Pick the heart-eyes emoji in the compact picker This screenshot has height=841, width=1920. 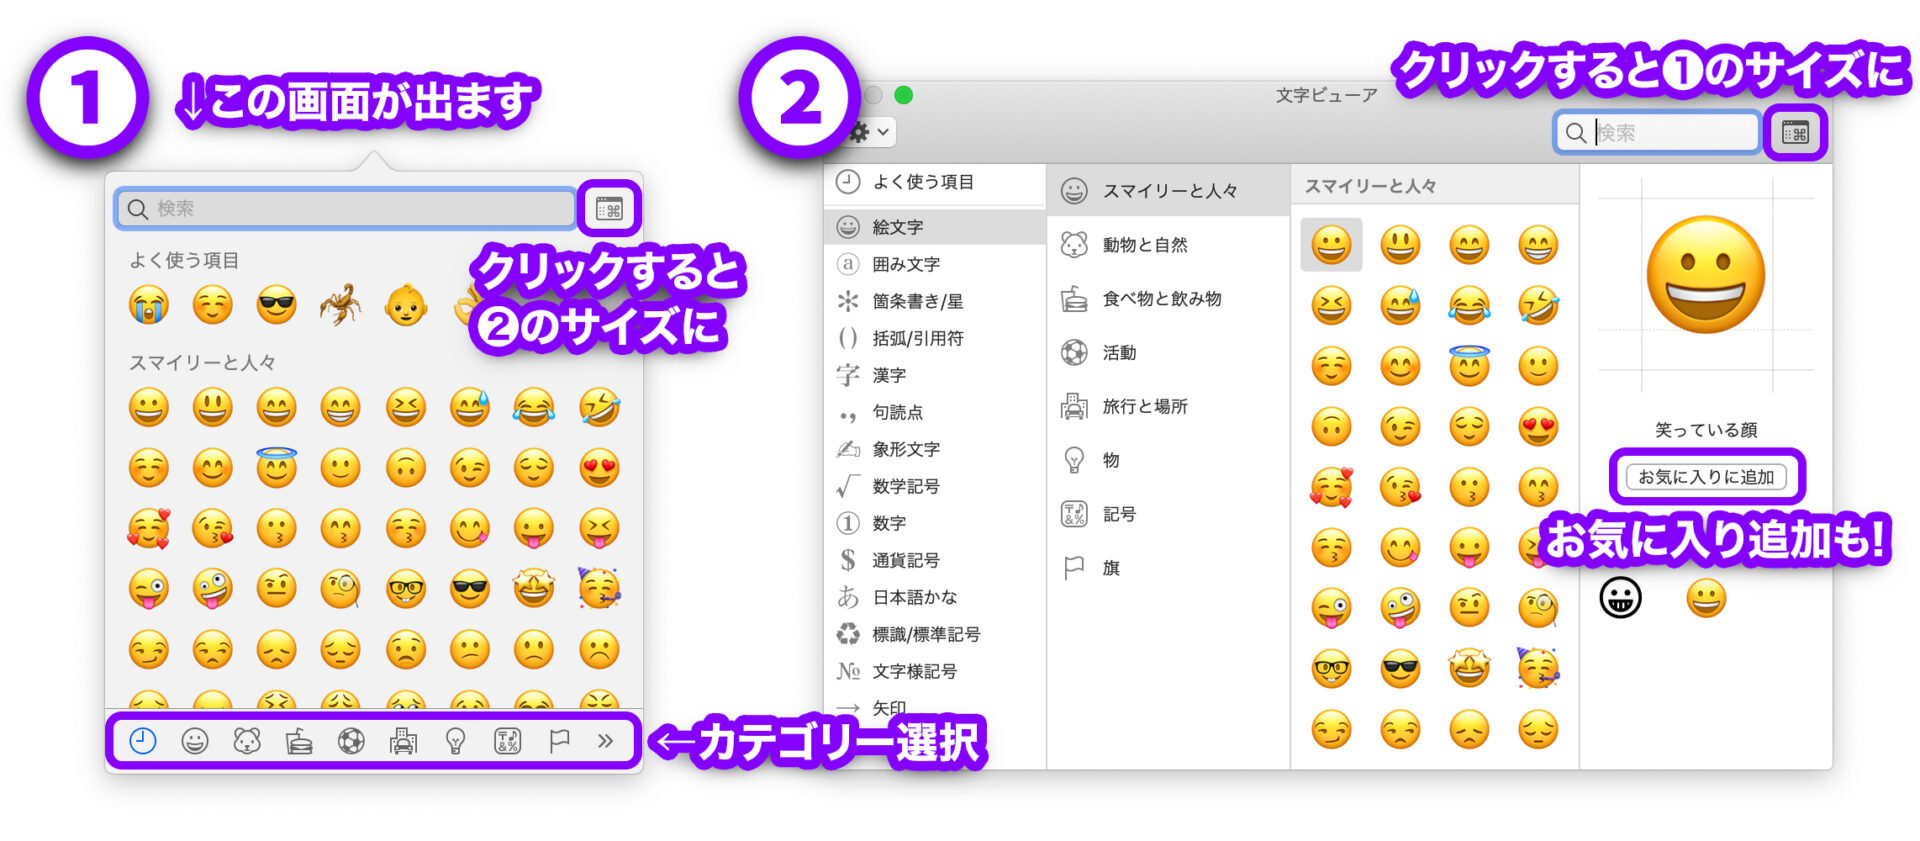pyautogui.click(x=599, y=468)
